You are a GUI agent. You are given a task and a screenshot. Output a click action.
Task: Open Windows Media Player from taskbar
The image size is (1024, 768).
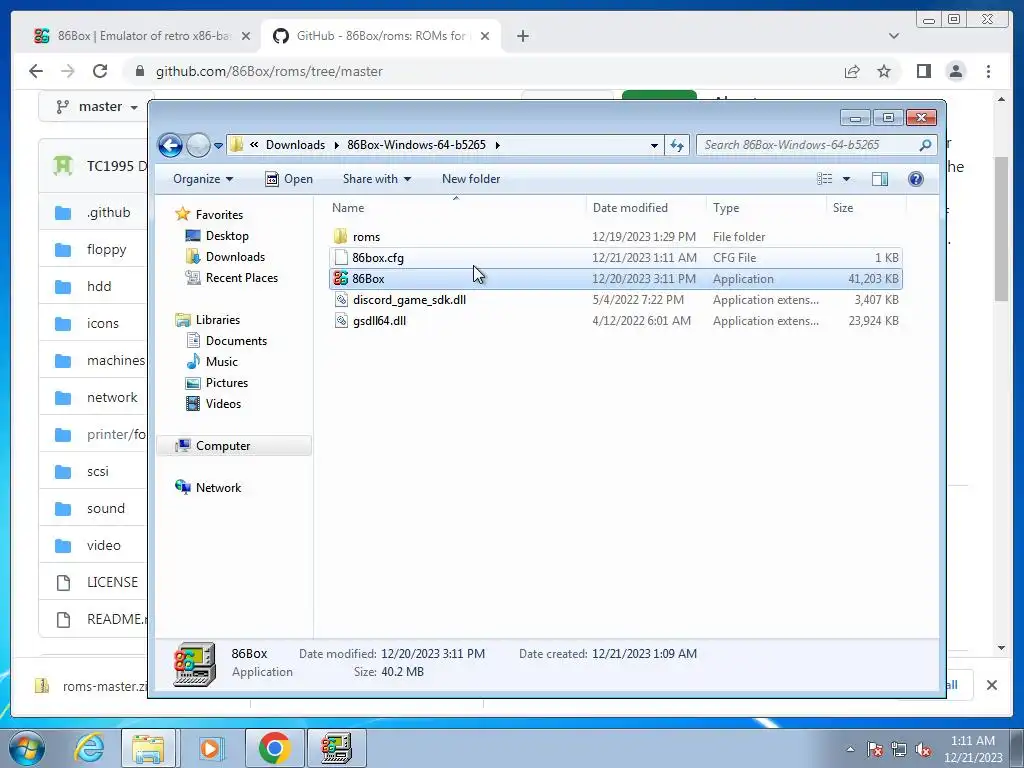[210, 748]
